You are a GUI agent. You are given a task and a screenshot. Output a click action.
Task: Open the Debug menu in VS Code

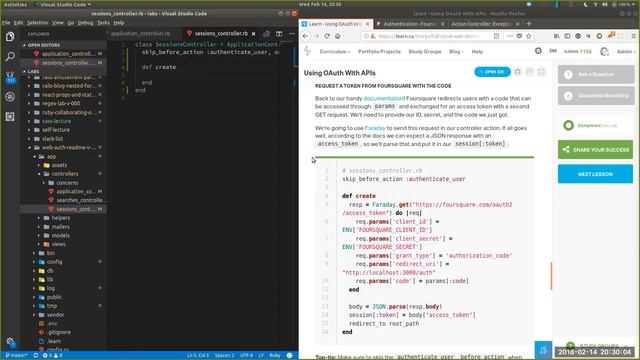85,23
